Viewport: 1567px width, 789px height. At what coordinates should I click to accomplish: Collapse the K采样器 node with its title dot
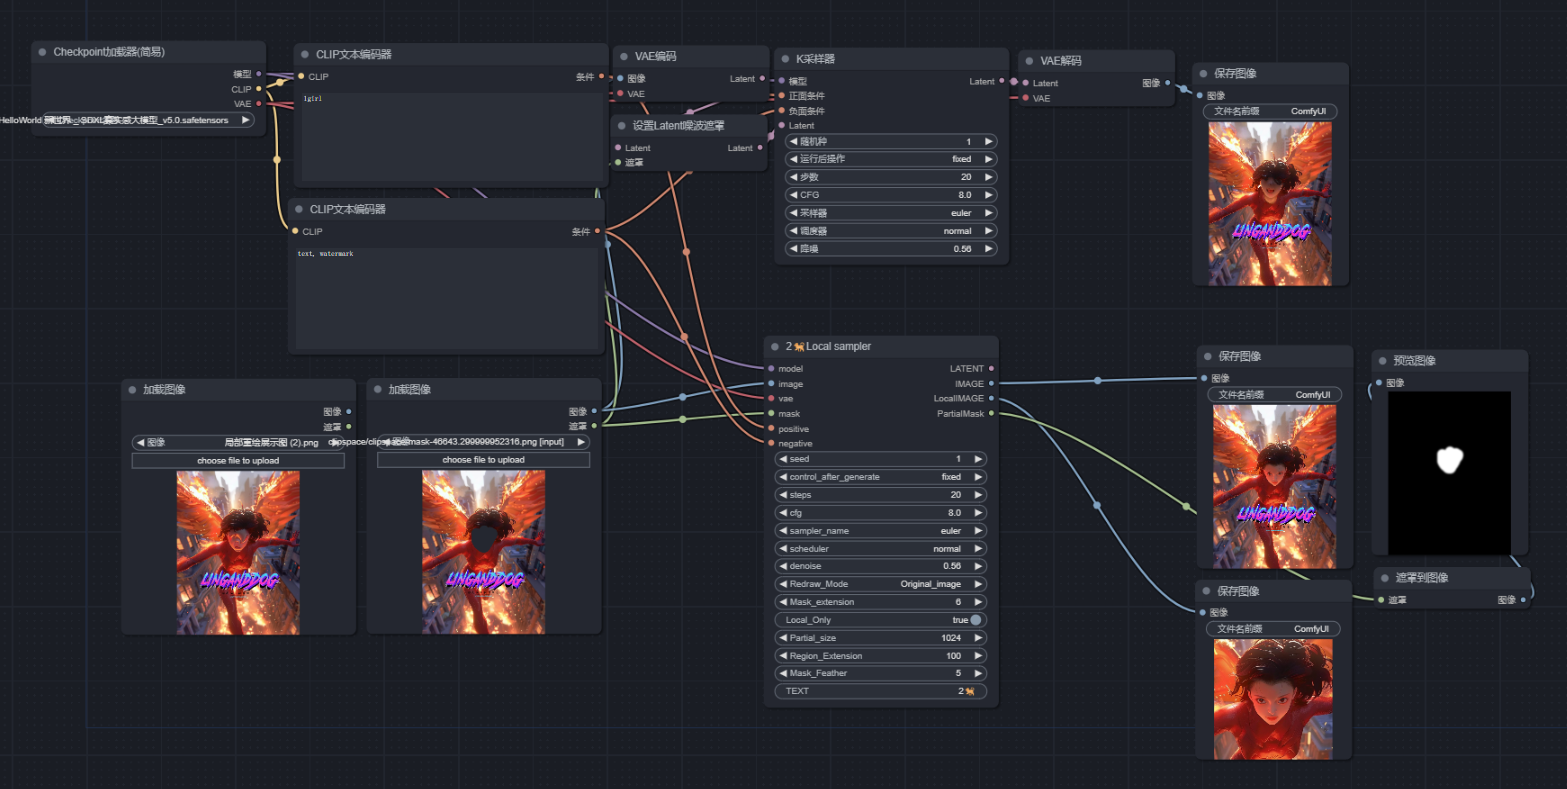(x=785, y=59)
